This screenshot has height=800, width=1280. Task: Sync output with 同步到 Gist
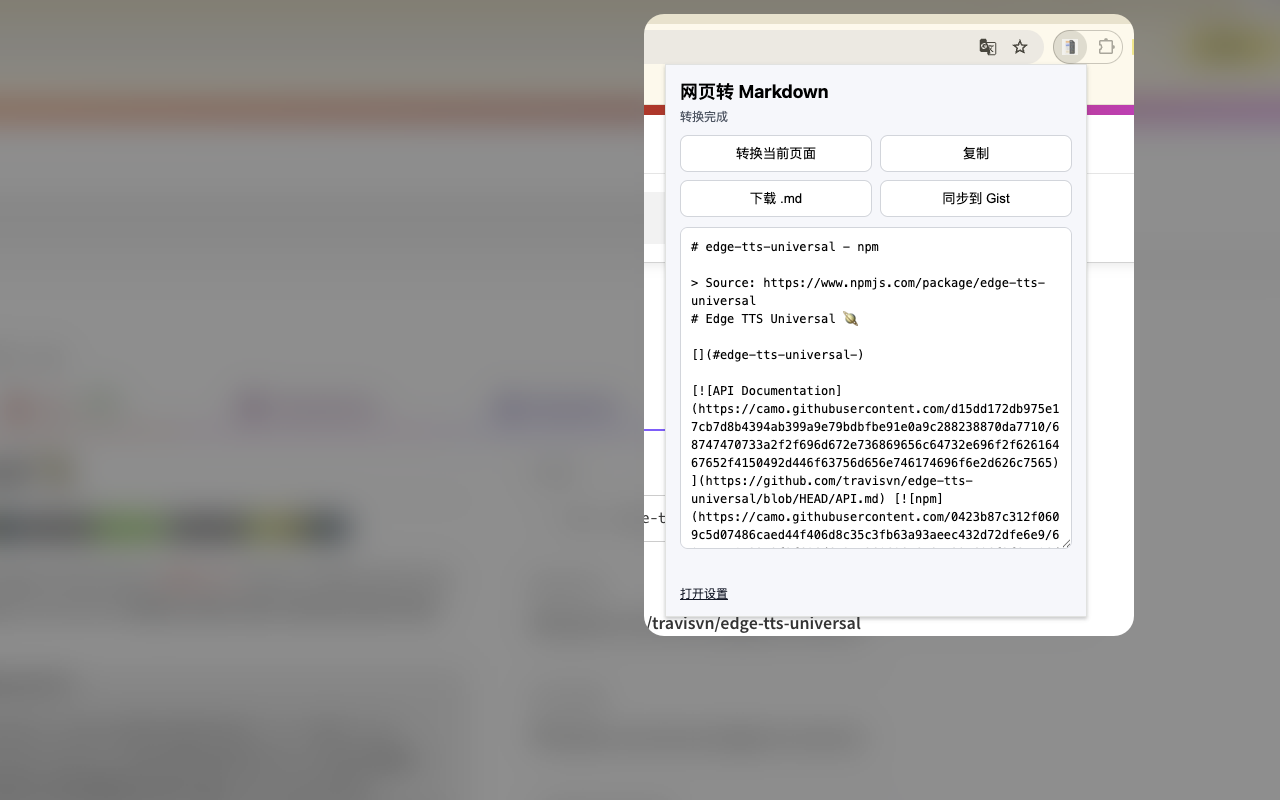(x=976, y=198)
